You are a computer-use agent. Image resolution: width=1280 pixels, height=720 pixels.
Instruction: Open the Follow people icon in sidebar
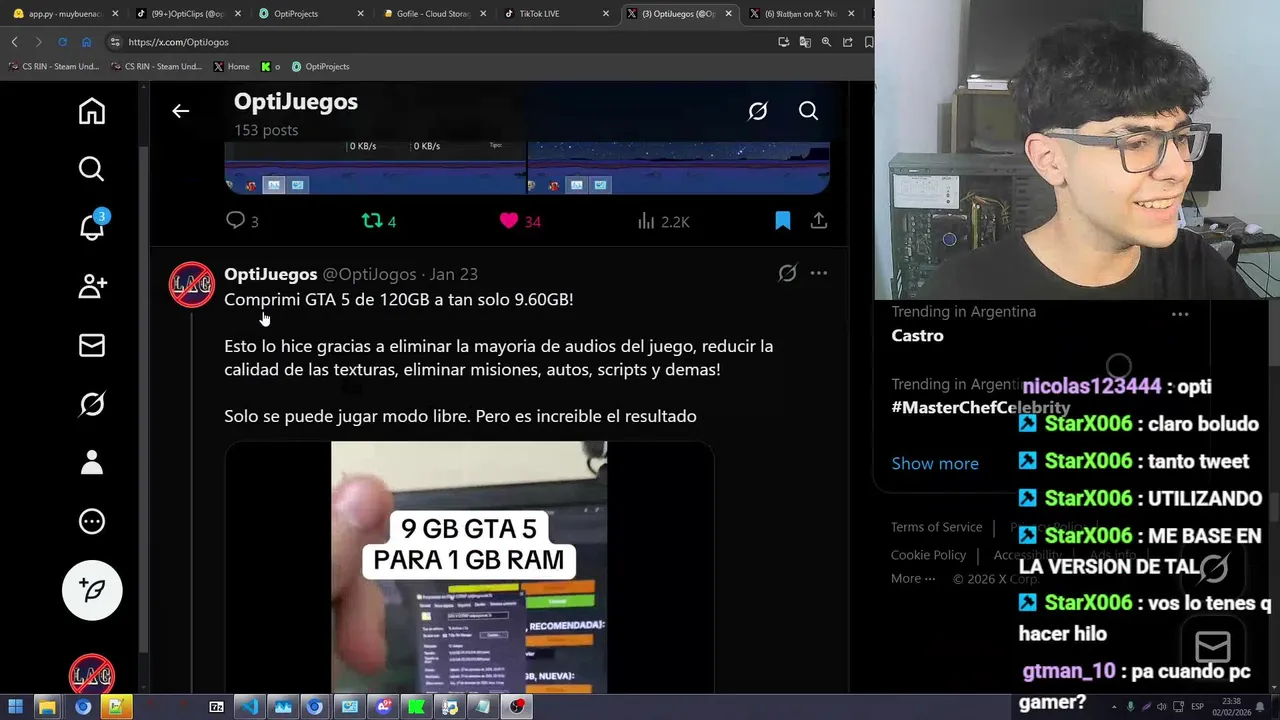click(x=92, y=286)
